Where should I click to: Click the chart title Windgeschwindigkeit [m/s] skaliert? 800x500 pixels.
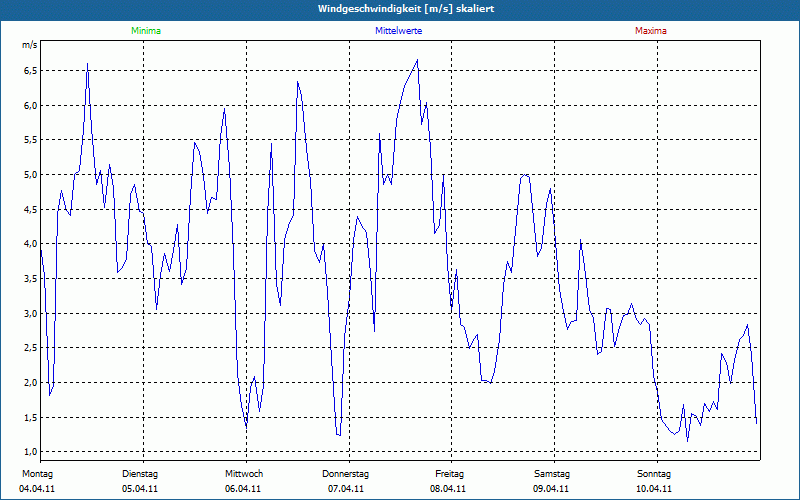tap(406, 9)
